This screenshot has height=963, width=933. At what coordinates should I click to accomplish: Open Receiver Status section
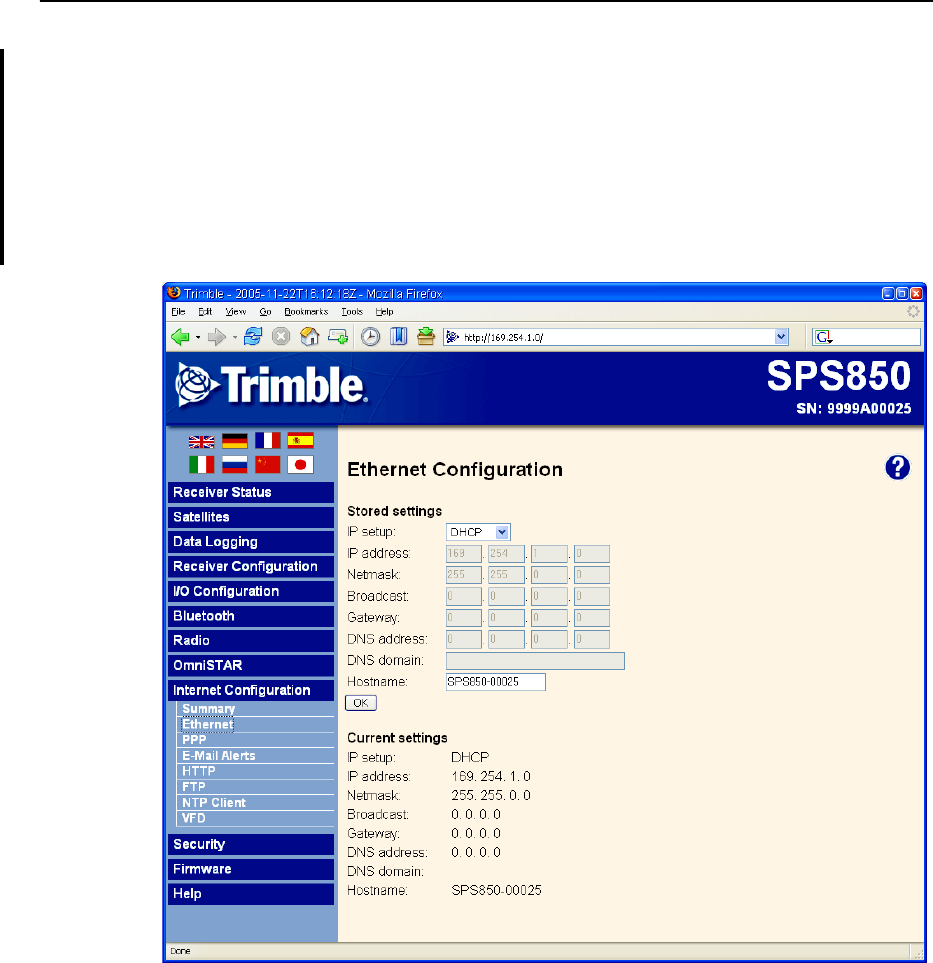coord(251,492)
